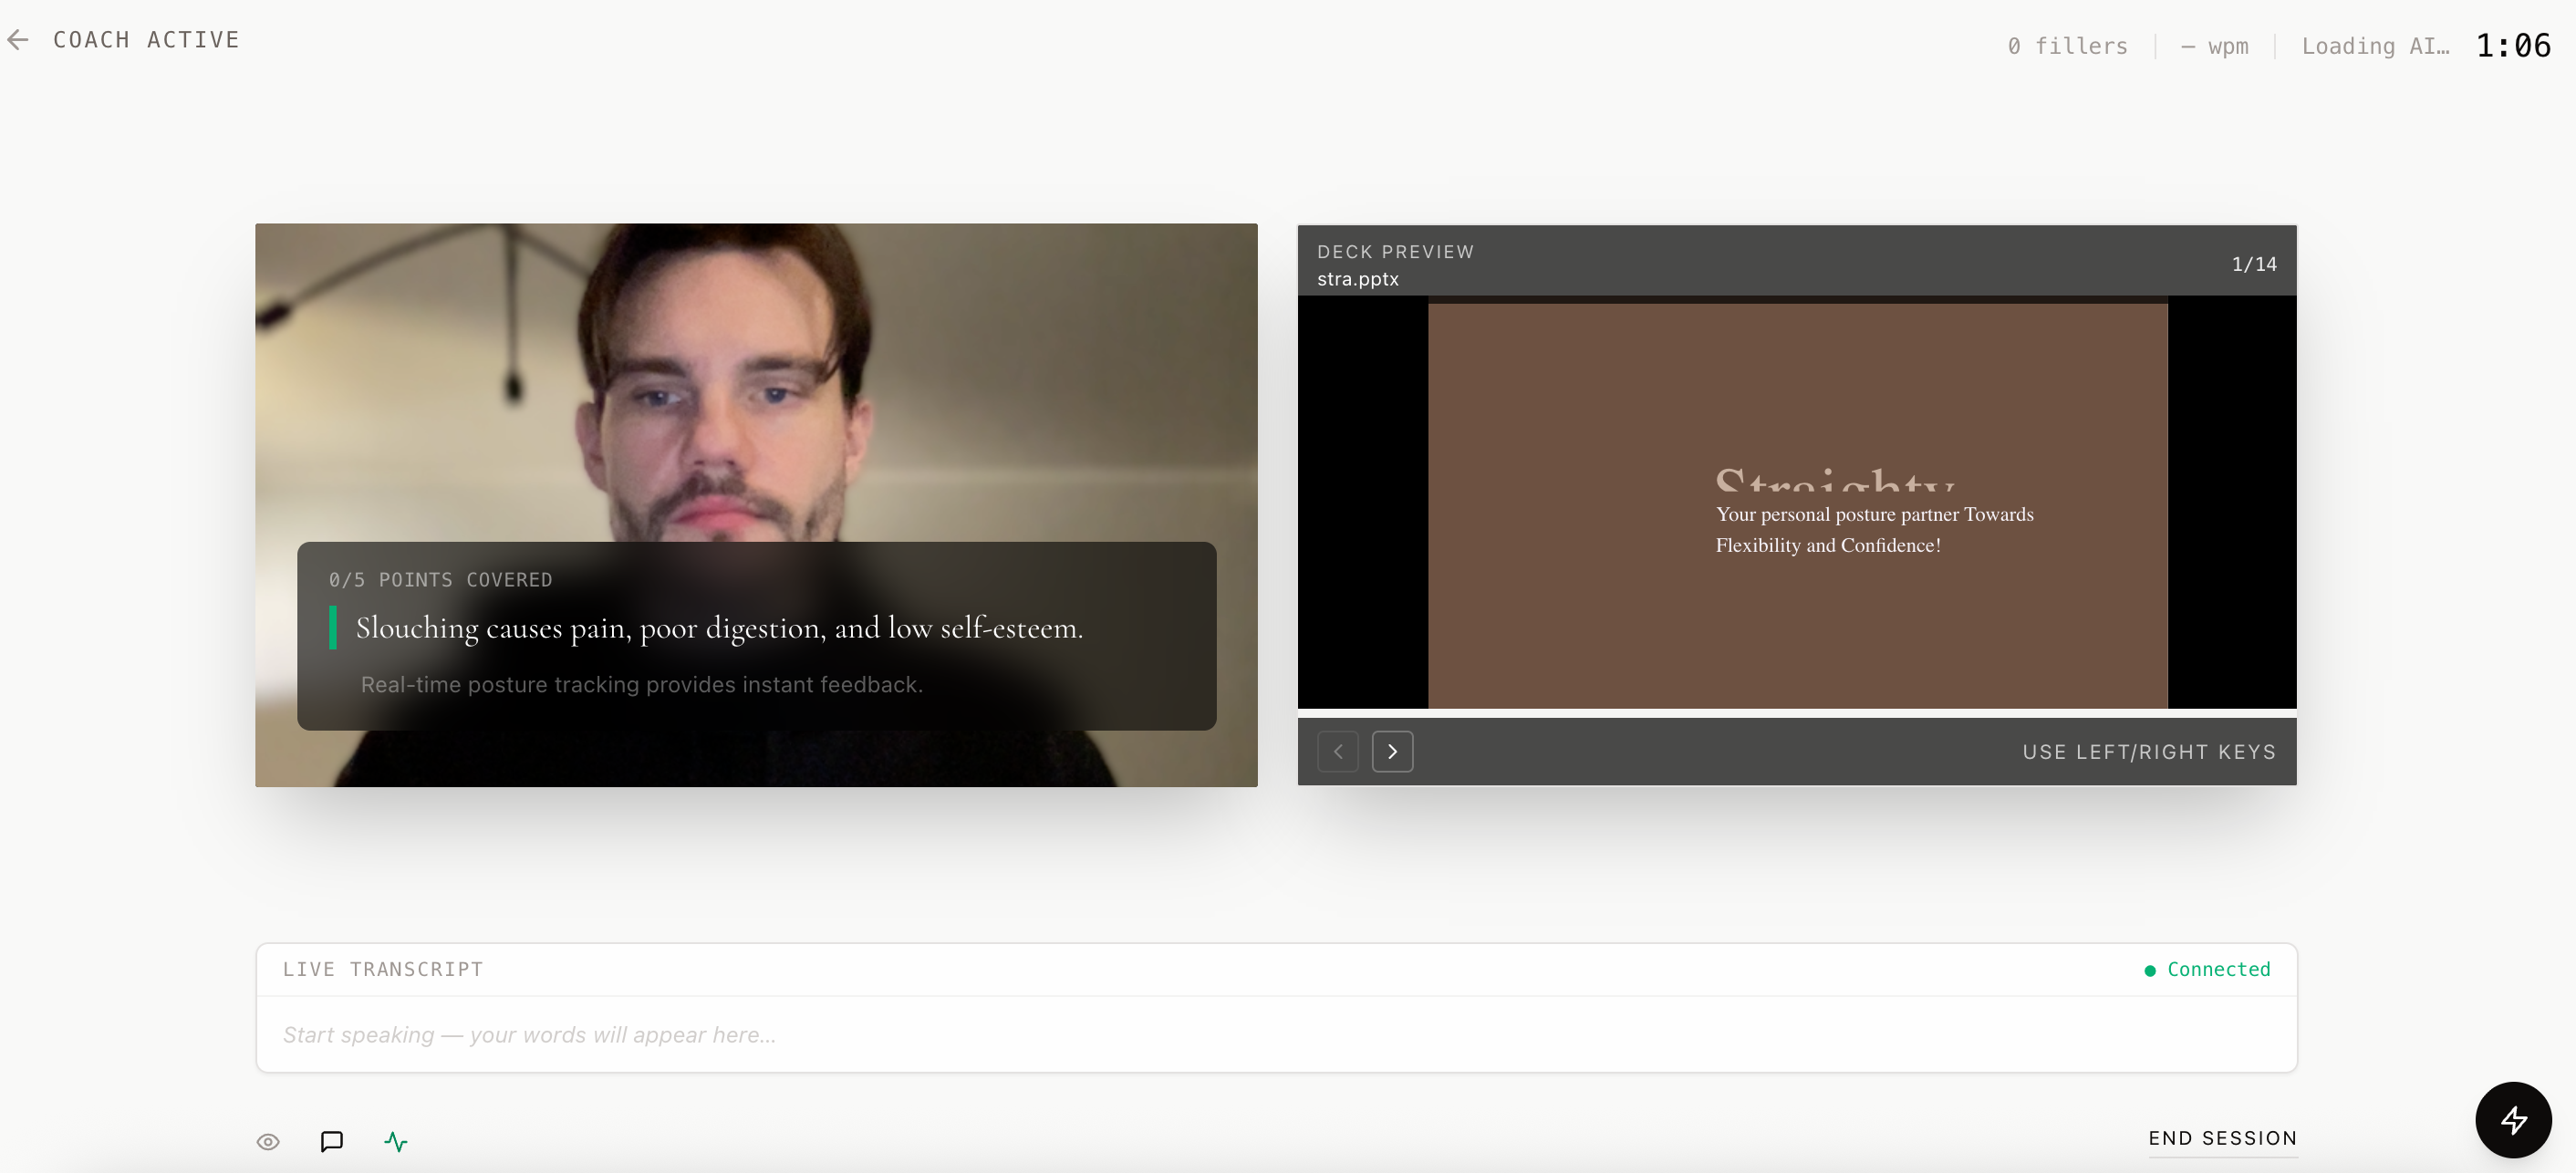Select the slouching causes pain talking point
2576x1173 pixels.
719,628
